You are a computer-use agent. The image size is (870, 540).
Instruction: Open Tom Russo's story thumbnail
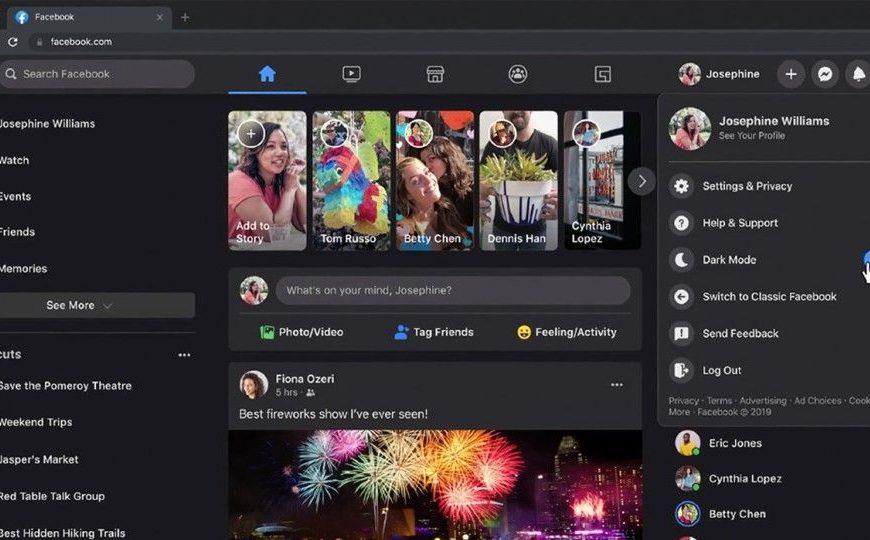351,180
